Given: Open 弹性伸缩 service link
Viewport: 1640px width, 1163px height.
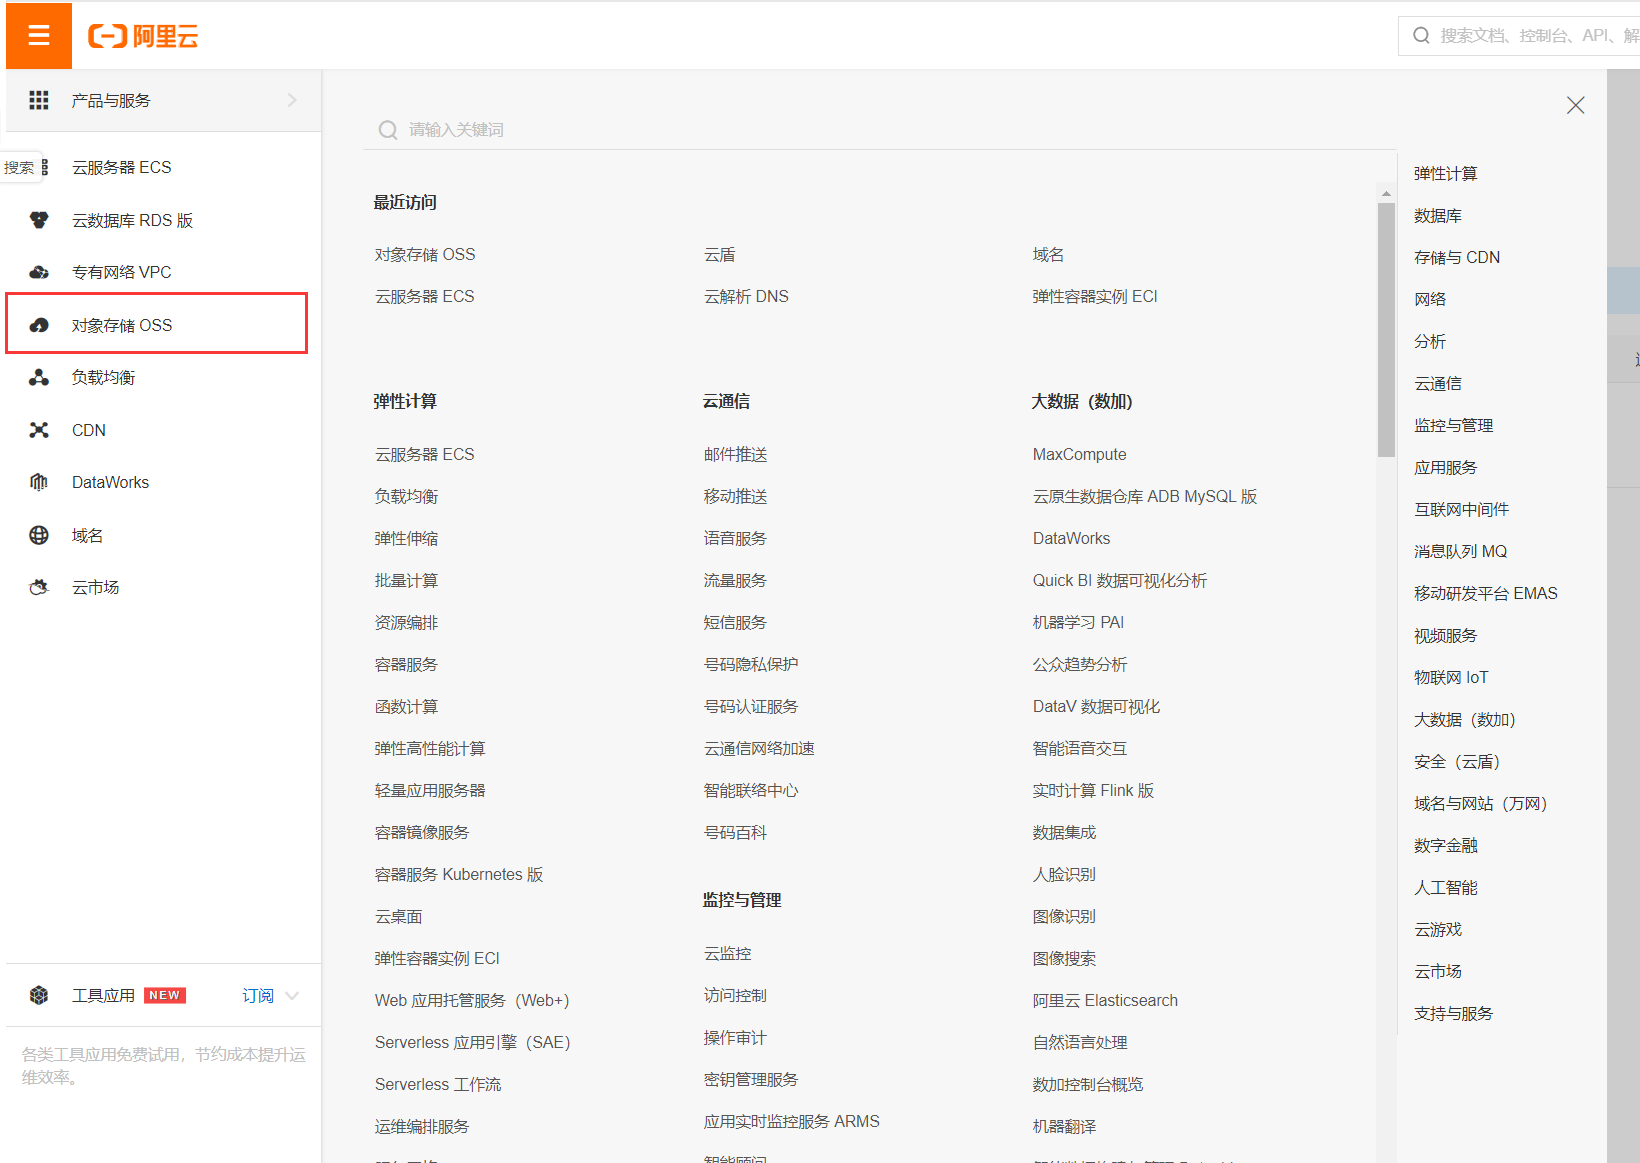Looking at the screenshot, I should click(406, 538).
